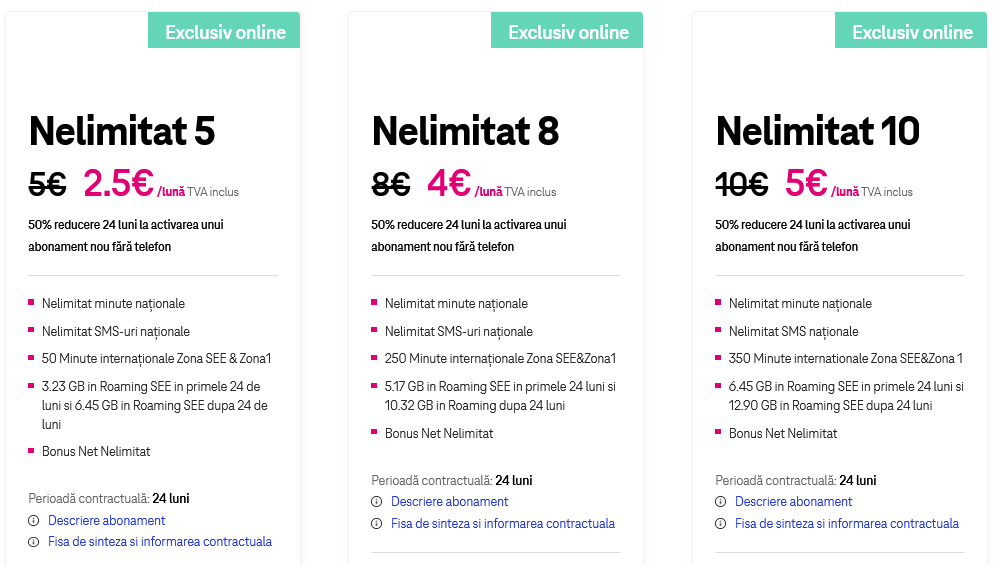Open Fisa de sinteza link under Nelimitat 5
Image resolution: width=993 pixels, height=565 pixels.
[x=160, y=542]
